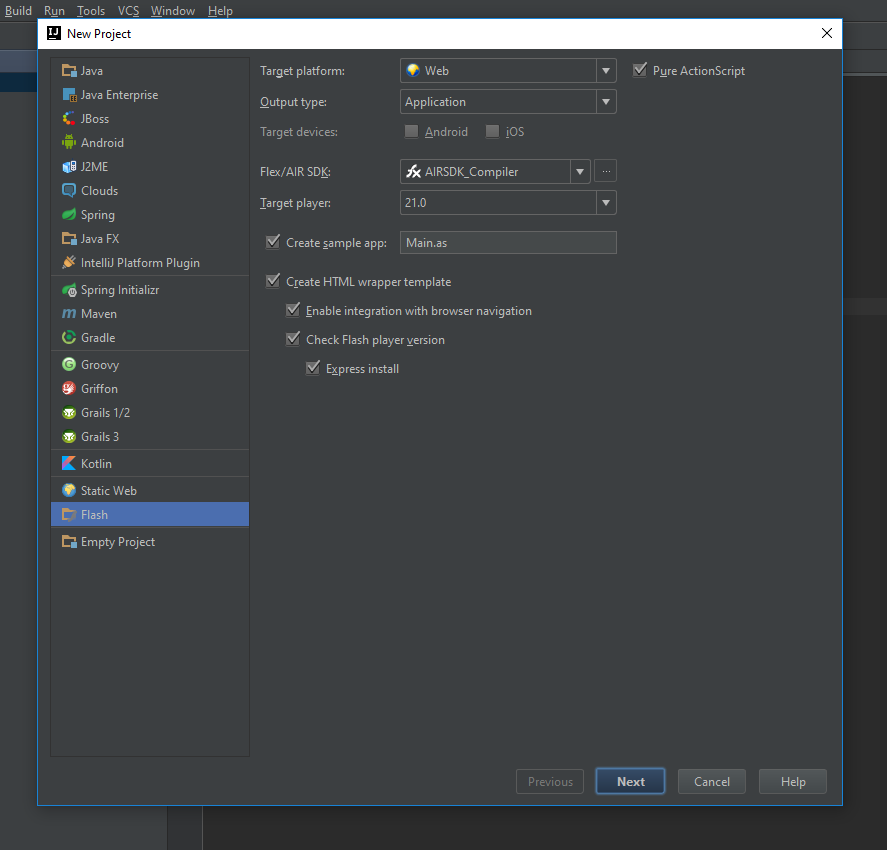Choose the Spring leaf icon
This screenshot has width=887, height=850.
[x=69, y=215]
